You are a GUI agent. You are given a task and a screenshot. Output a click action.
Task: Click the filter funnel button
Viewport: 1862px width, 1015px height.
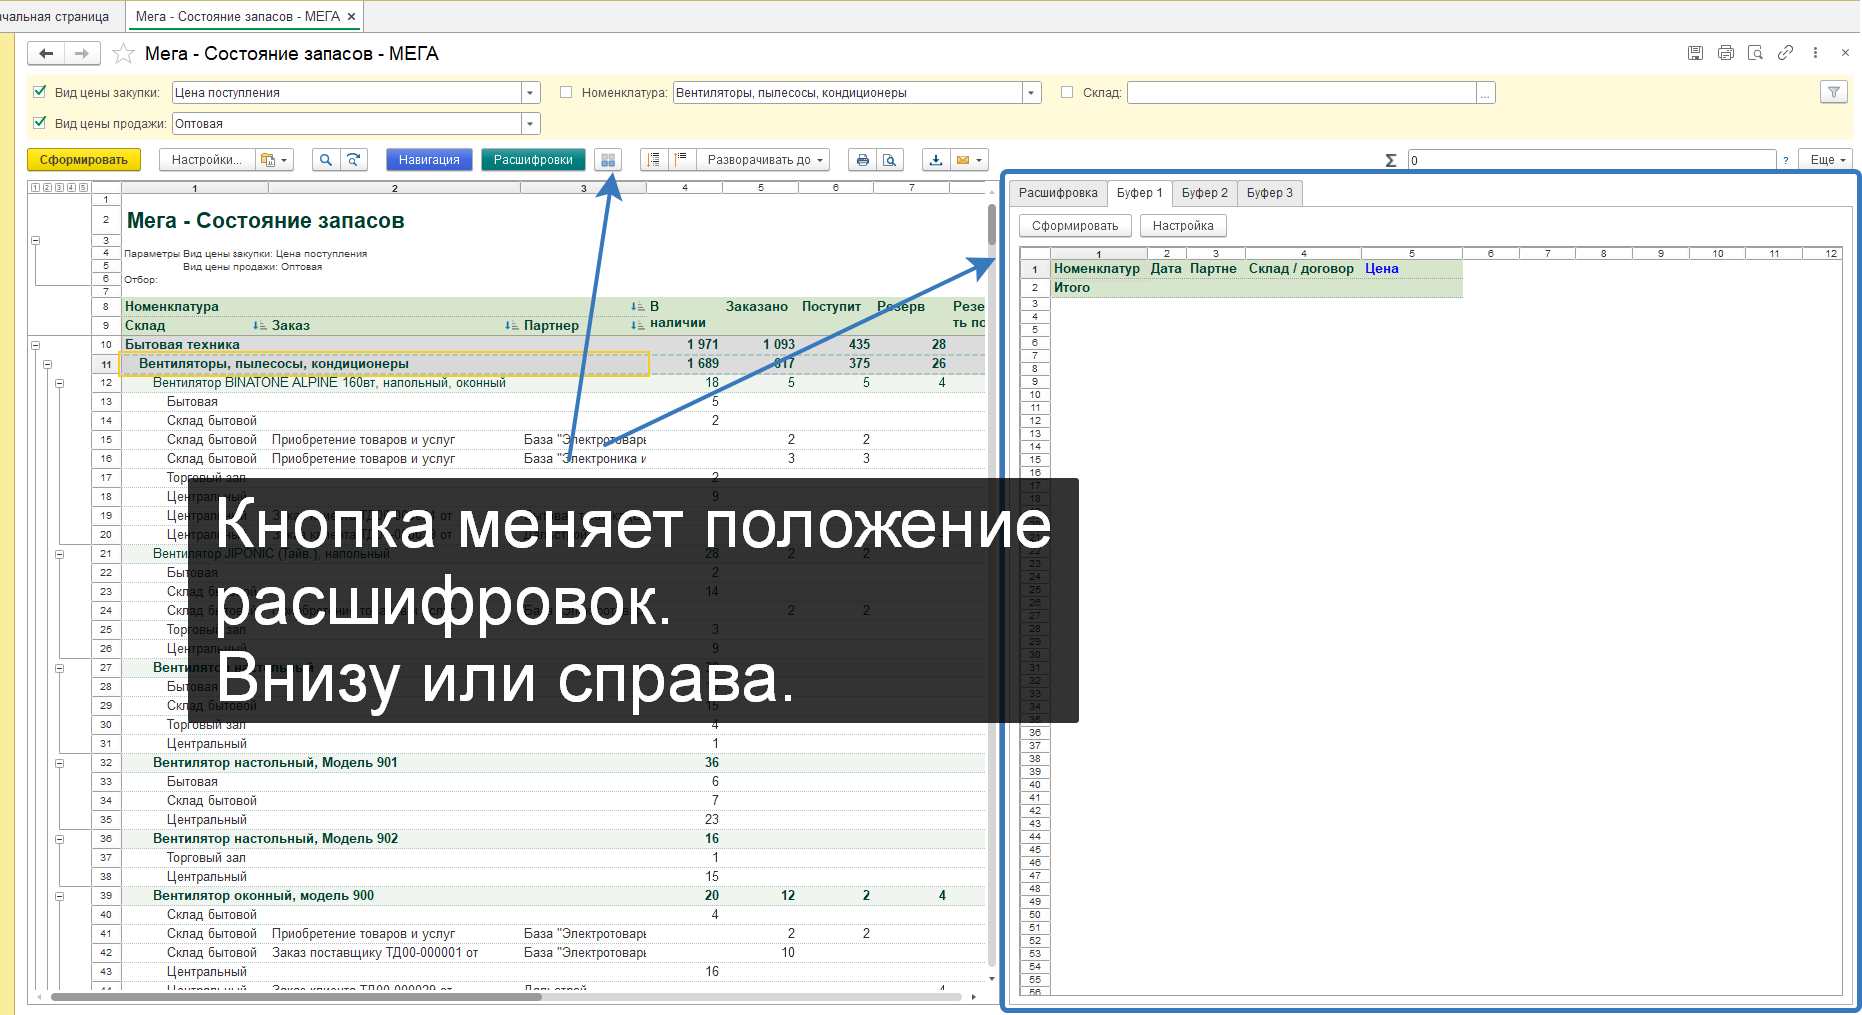click(x=1833, y=92)
